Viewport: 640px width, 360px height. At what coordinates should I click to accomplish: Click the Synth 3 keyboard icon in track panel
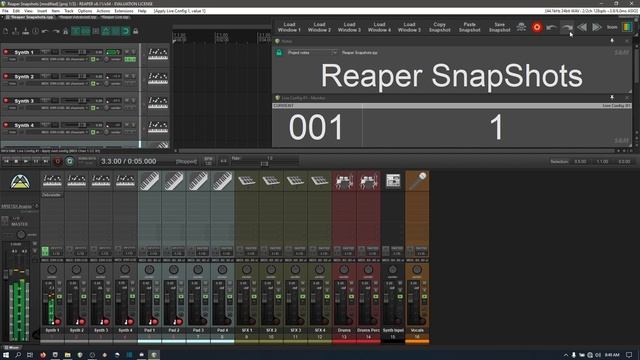pos(158,102)
